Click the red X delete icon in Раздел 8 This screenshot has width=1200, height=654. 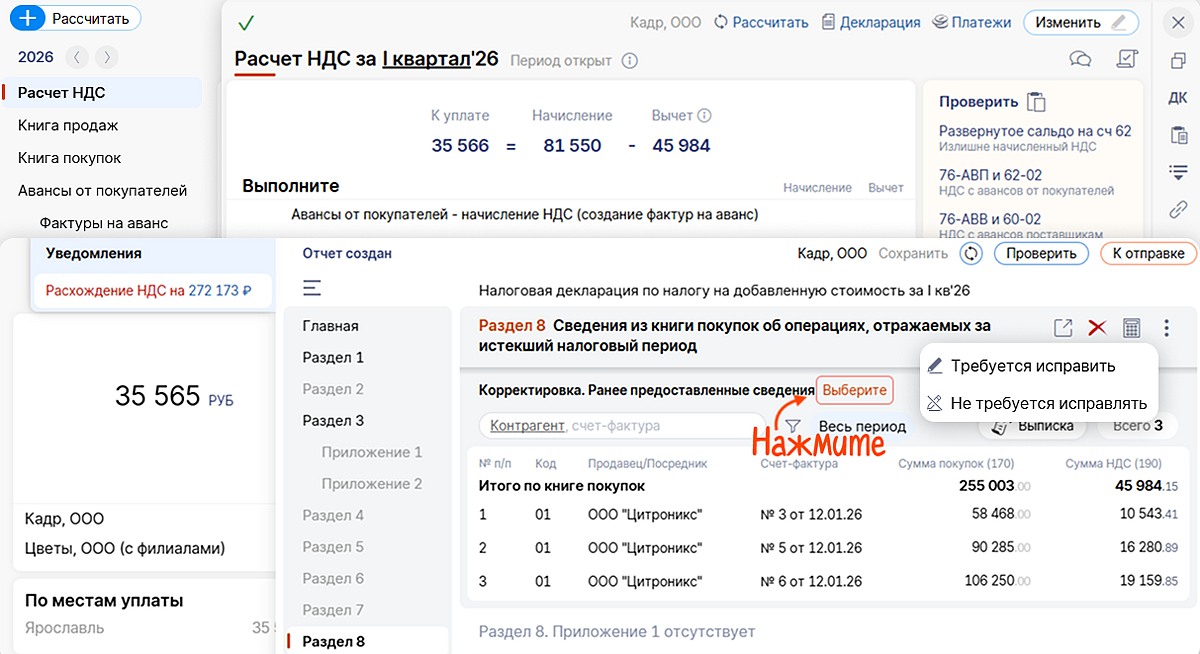pos(1097,327)
